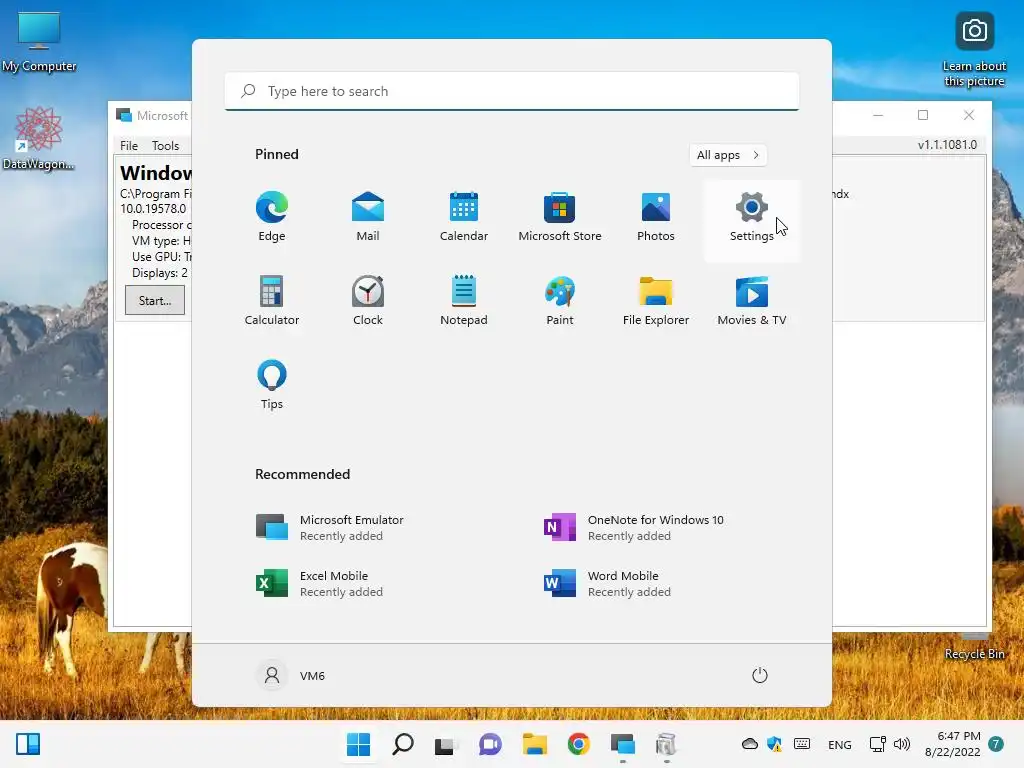Open Edge from pinned apps

272,217
